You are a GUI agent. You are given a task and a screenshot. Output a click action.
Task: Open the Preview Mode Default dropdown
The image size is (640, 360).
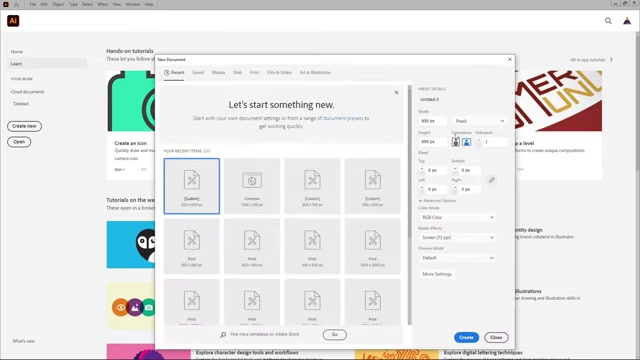(x=457, y=258)
